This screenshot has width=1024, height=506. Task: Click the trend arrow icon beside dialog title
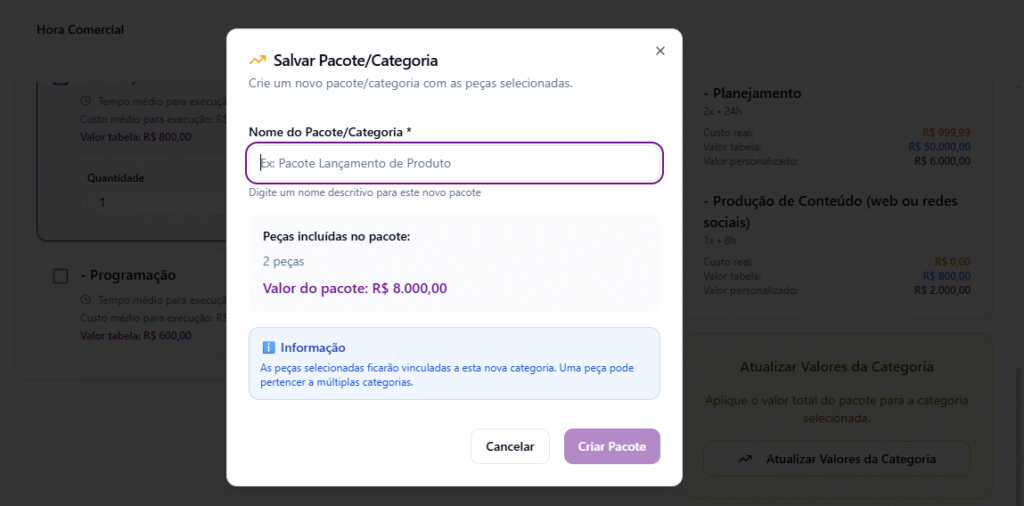(258, 61)
